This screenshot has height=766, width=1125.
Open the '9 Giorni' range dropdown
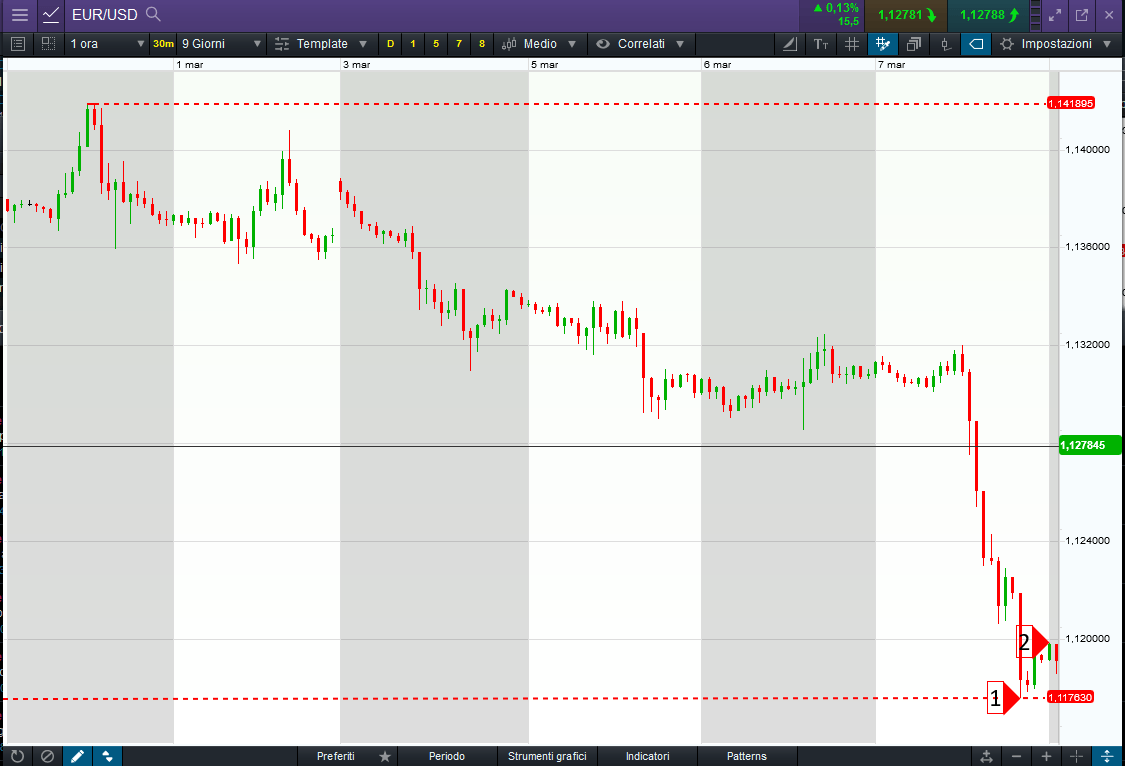[x=221, y=44]
